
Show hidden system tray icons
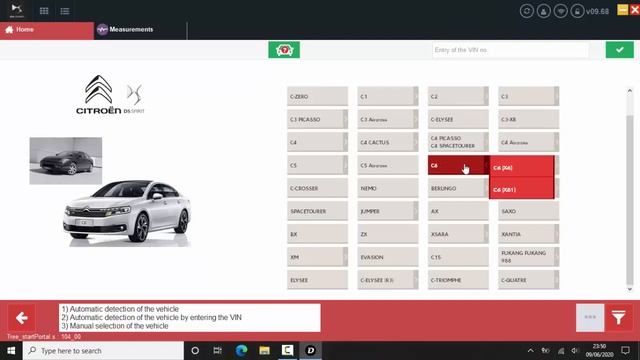(530, 351)
